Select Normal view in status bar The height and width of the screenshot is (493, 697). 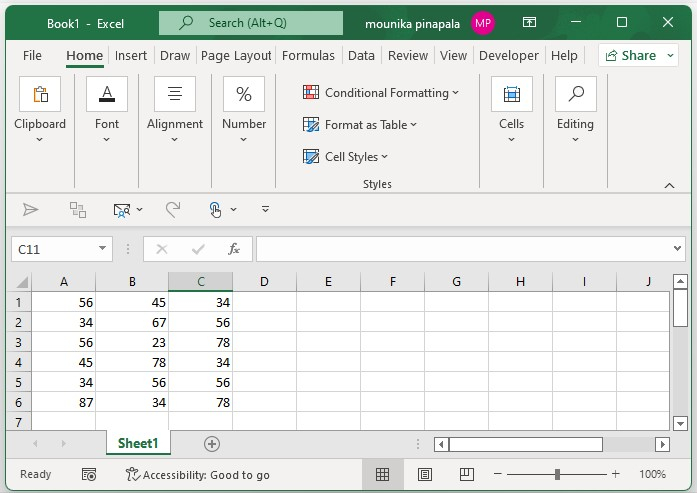[x=382, y=474]
